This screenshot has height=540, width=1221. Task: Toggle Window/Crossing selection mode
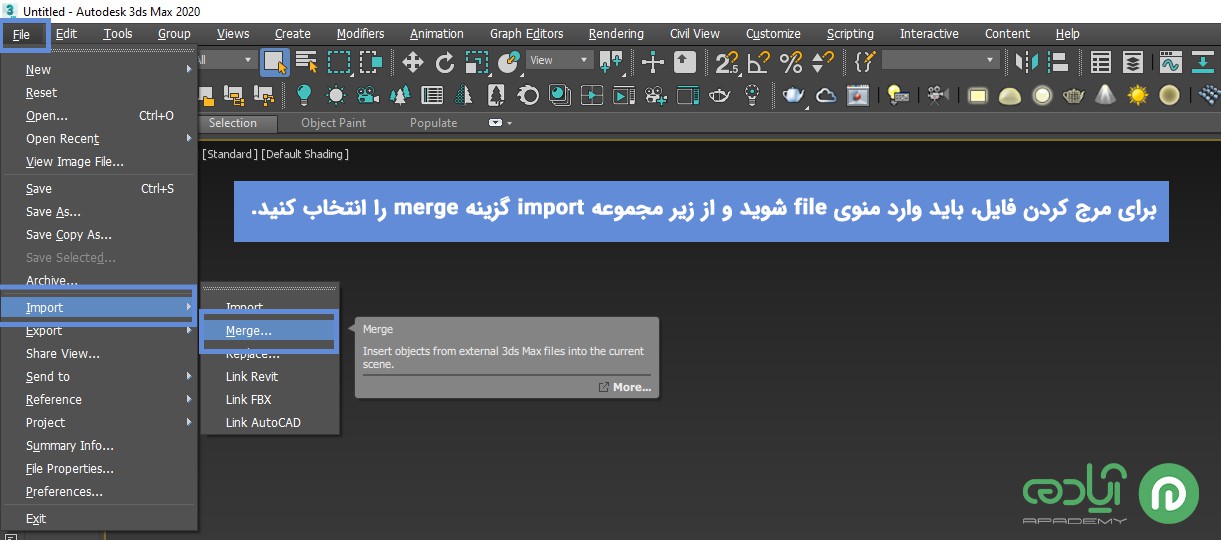point(371,62)
